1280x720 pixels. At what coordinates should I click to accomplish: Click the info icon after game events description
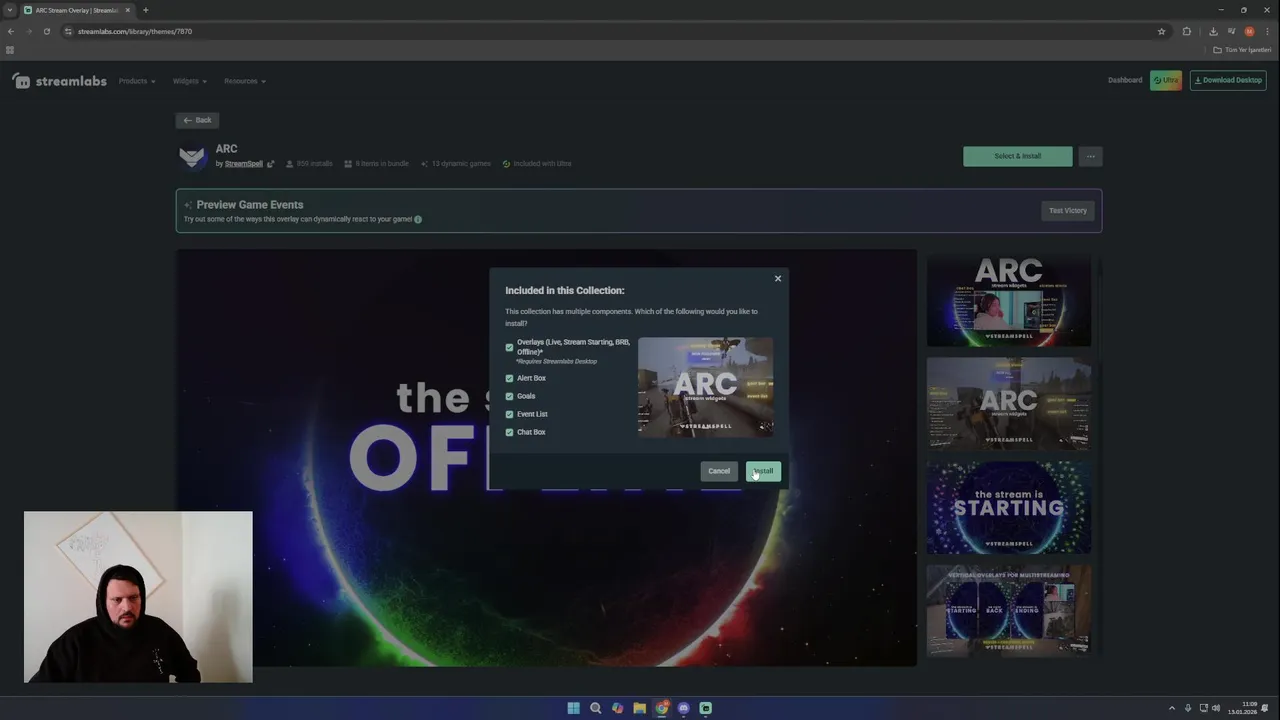tap(418, 219)
